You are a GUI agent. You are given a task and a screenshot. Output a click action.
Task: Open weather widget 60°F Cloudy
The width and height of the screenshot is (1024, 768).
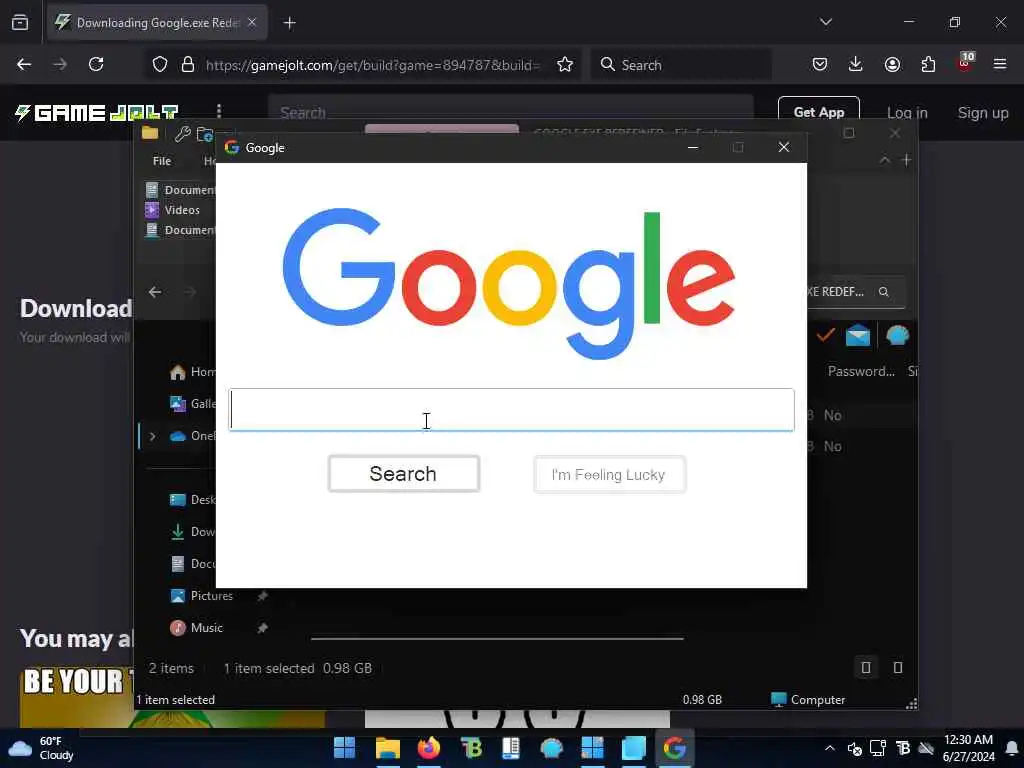[x=40, y=748]
